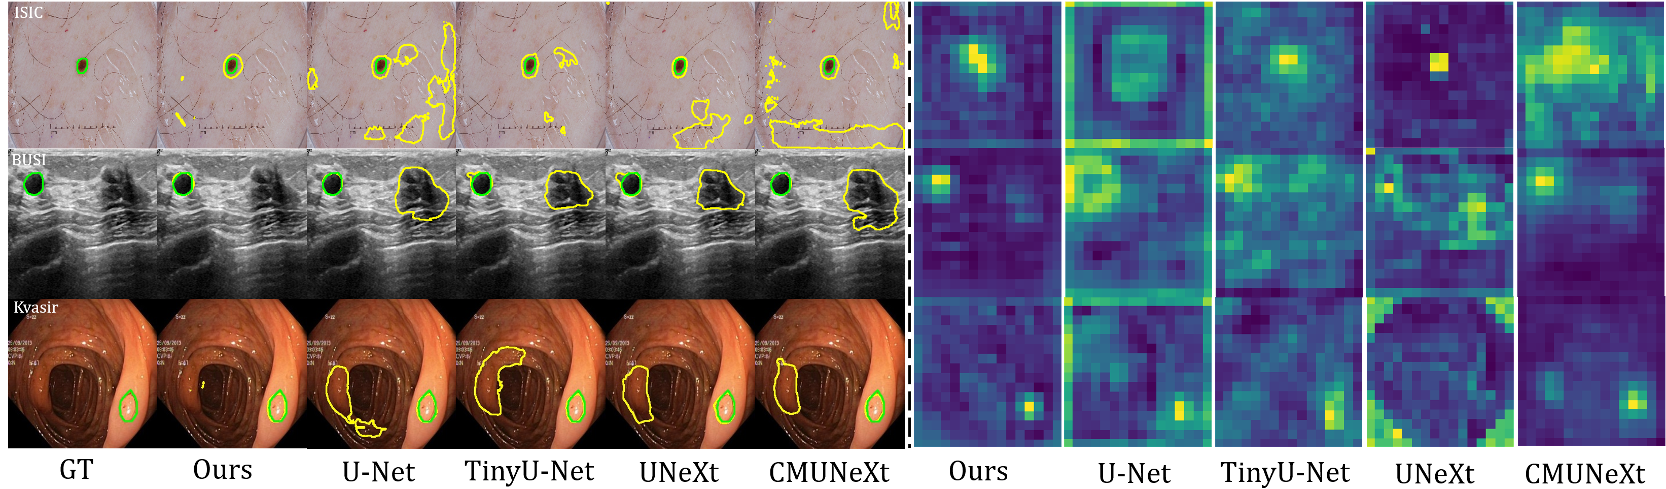Select the ISIC-row heatmap for Ours

987,75
